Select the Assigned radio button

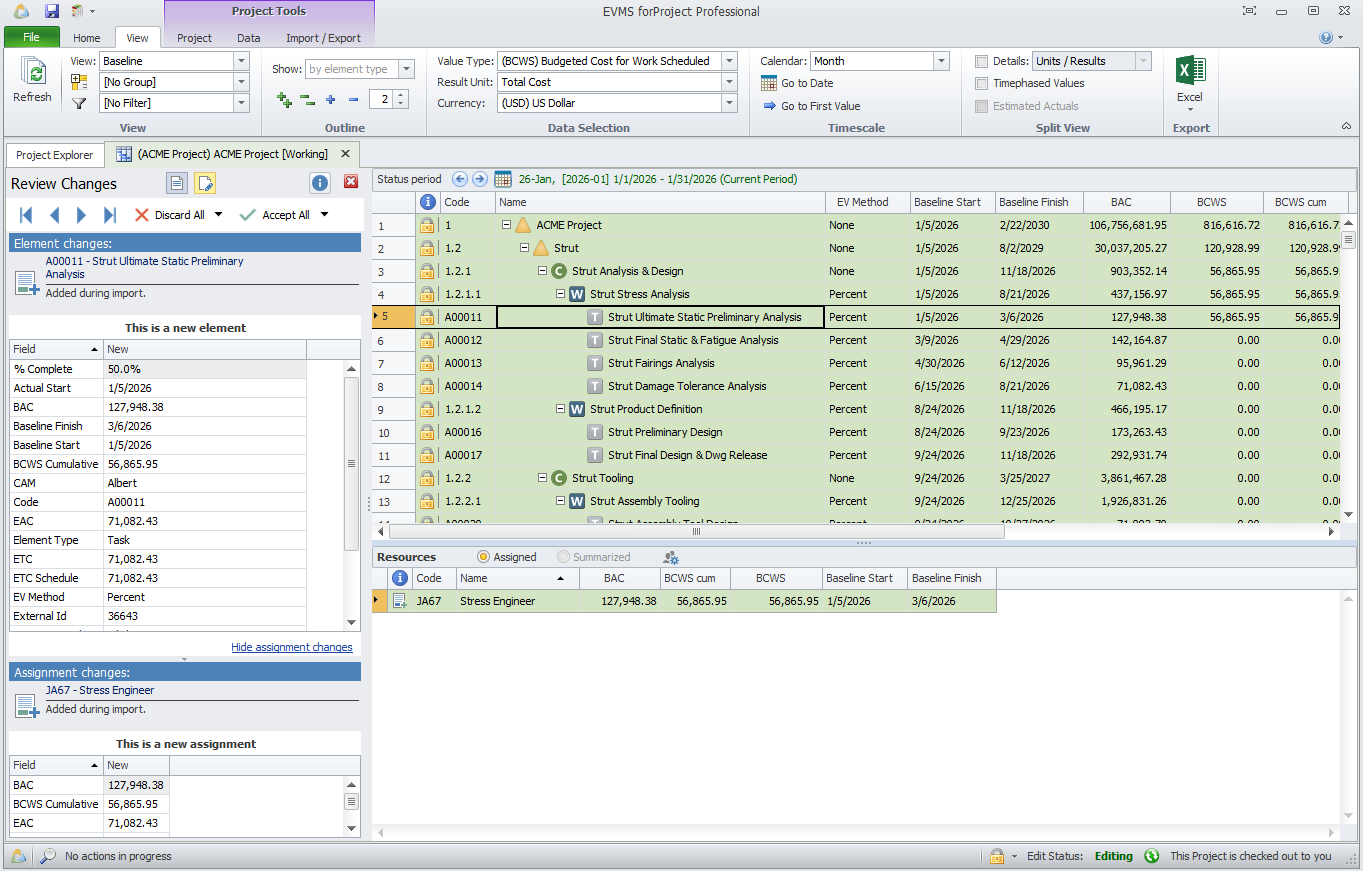coord(484,557)
